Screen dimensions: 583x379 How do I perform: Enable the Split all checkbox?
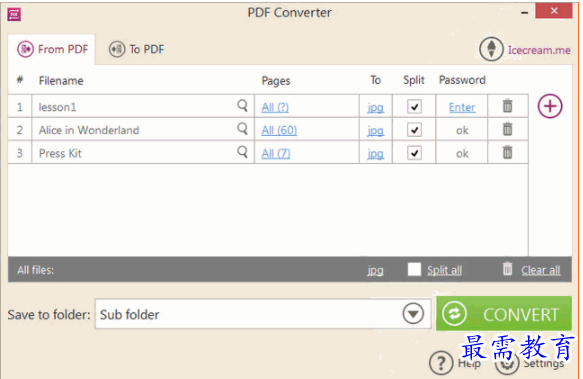tap(414, 269)
